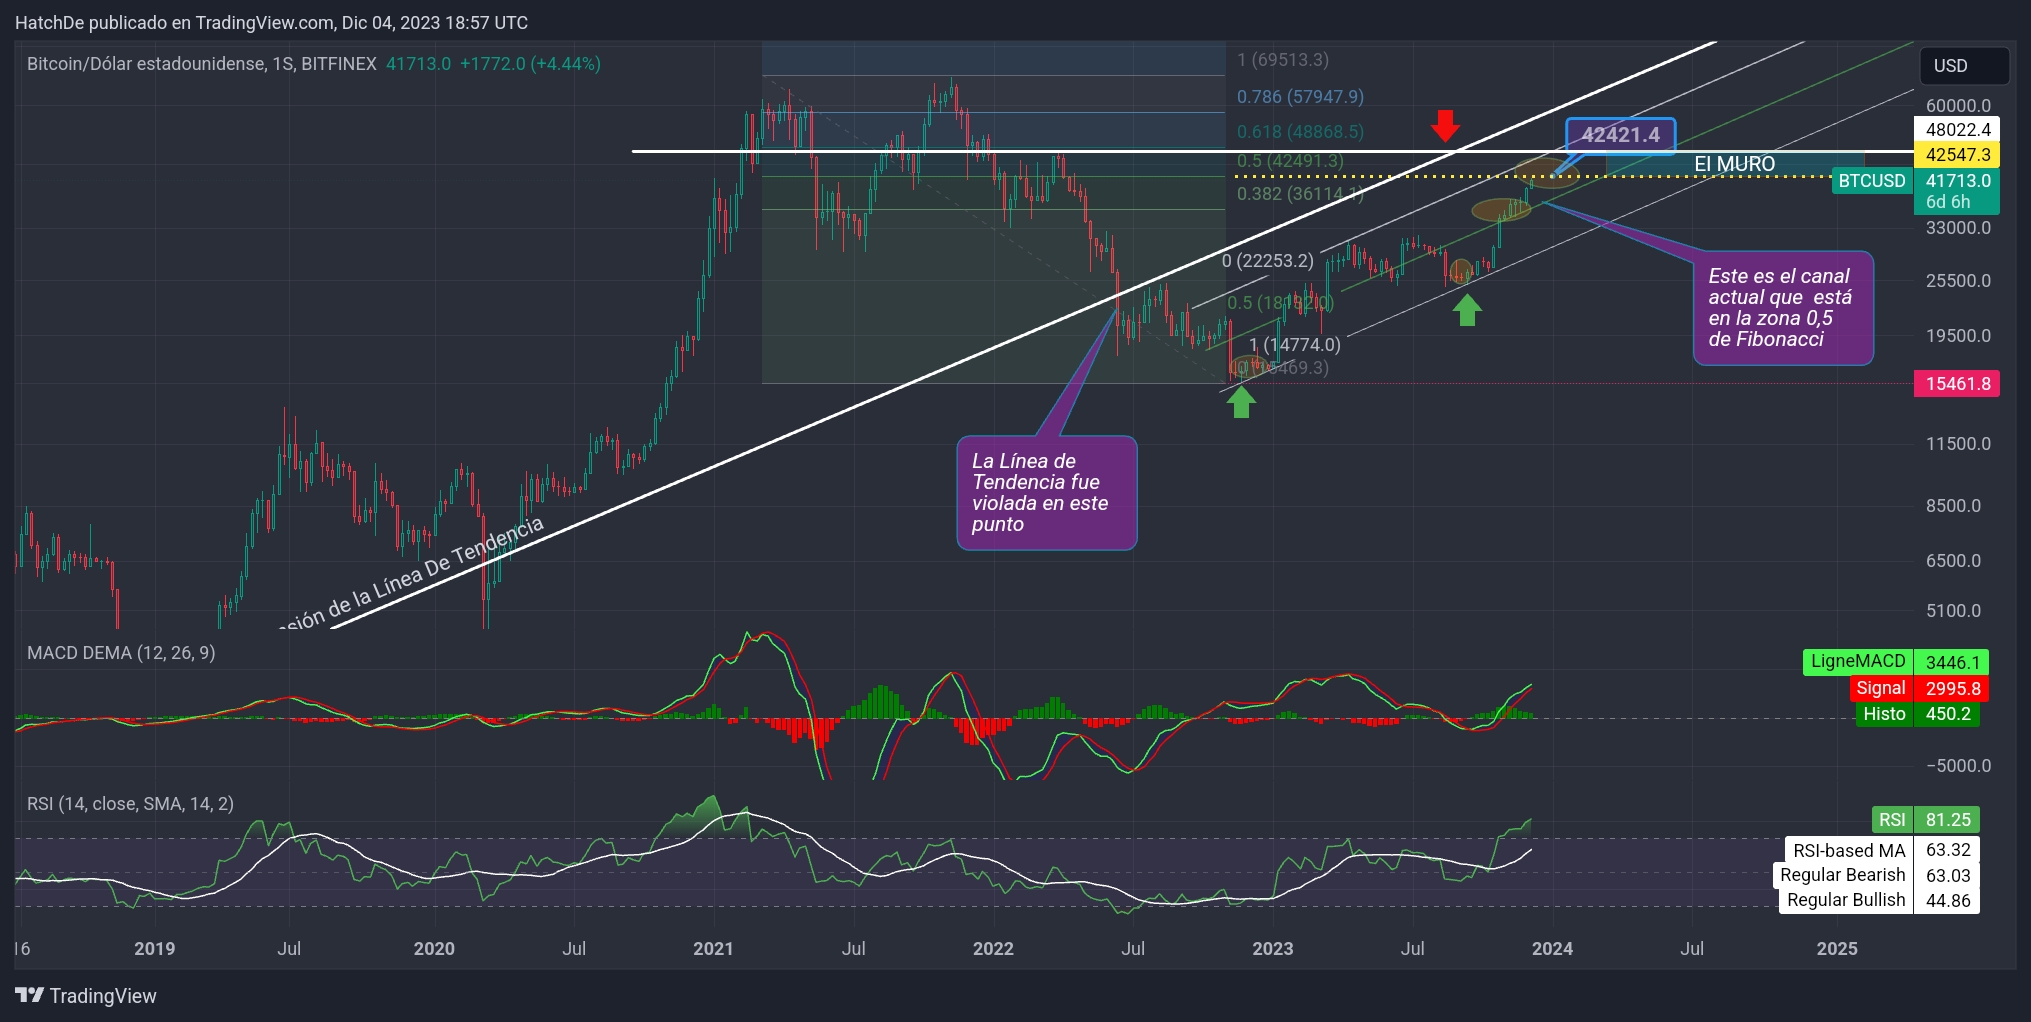Select the green up arrow under the 2023 channel
The width and height of the screenshot is (2031, 1022).
(x=1467, y=310)
